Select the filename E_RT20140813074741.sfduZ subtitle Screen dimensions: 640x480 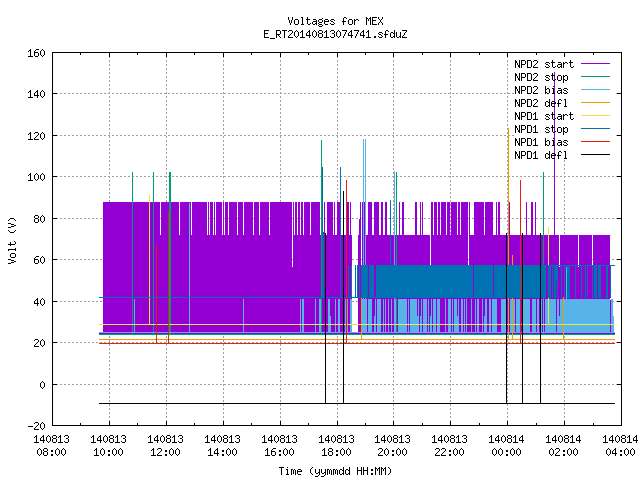pyautogui.click(x=335, y=34)
